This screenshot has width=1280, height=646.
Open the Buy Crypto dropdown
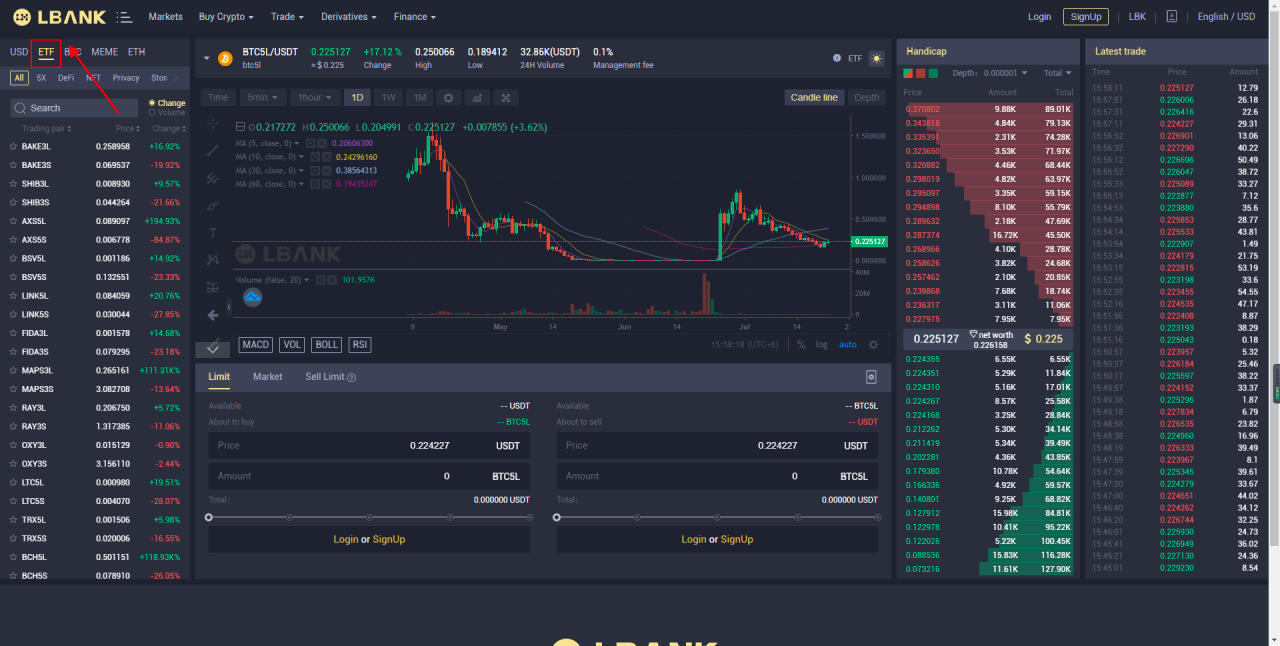pos(226,17)
